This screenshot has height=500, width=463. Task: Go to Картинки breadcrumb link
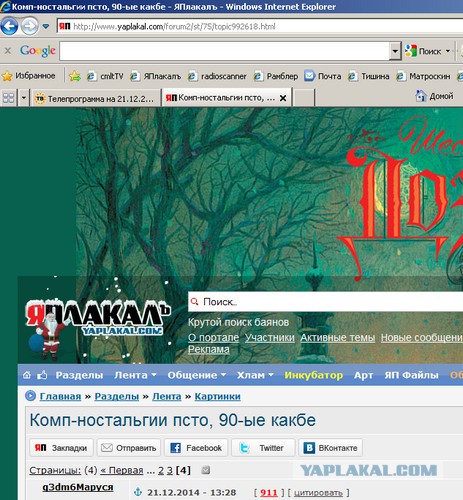pos(217,396)
